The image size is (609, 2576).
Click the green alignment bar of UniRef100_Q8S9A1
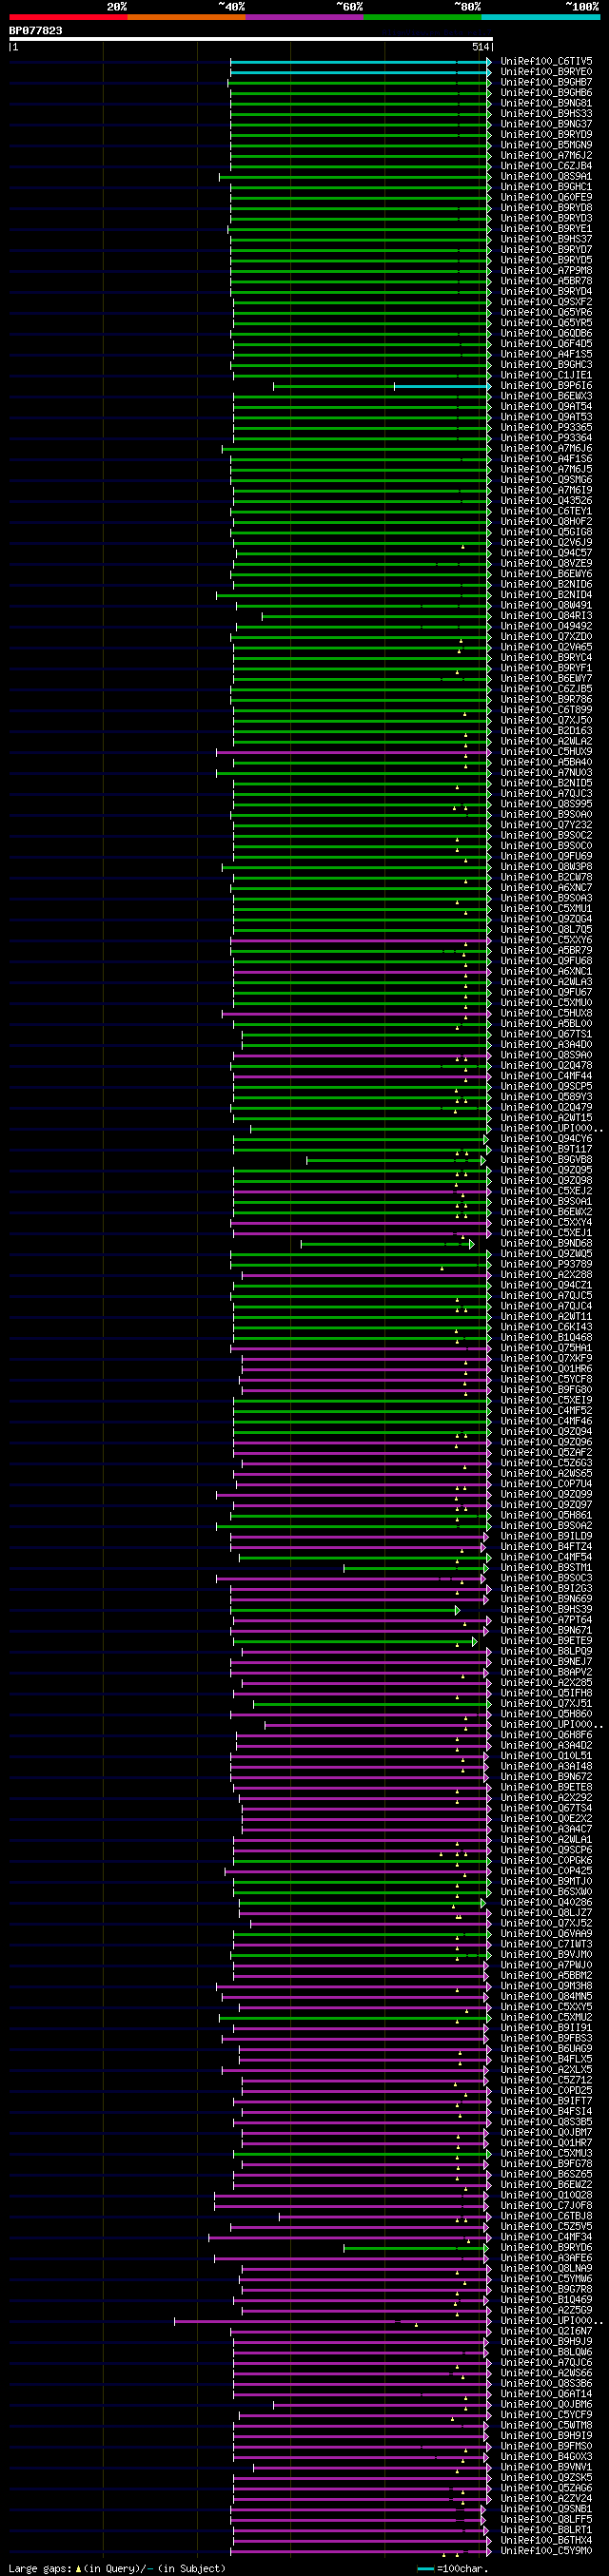point(355,177)
